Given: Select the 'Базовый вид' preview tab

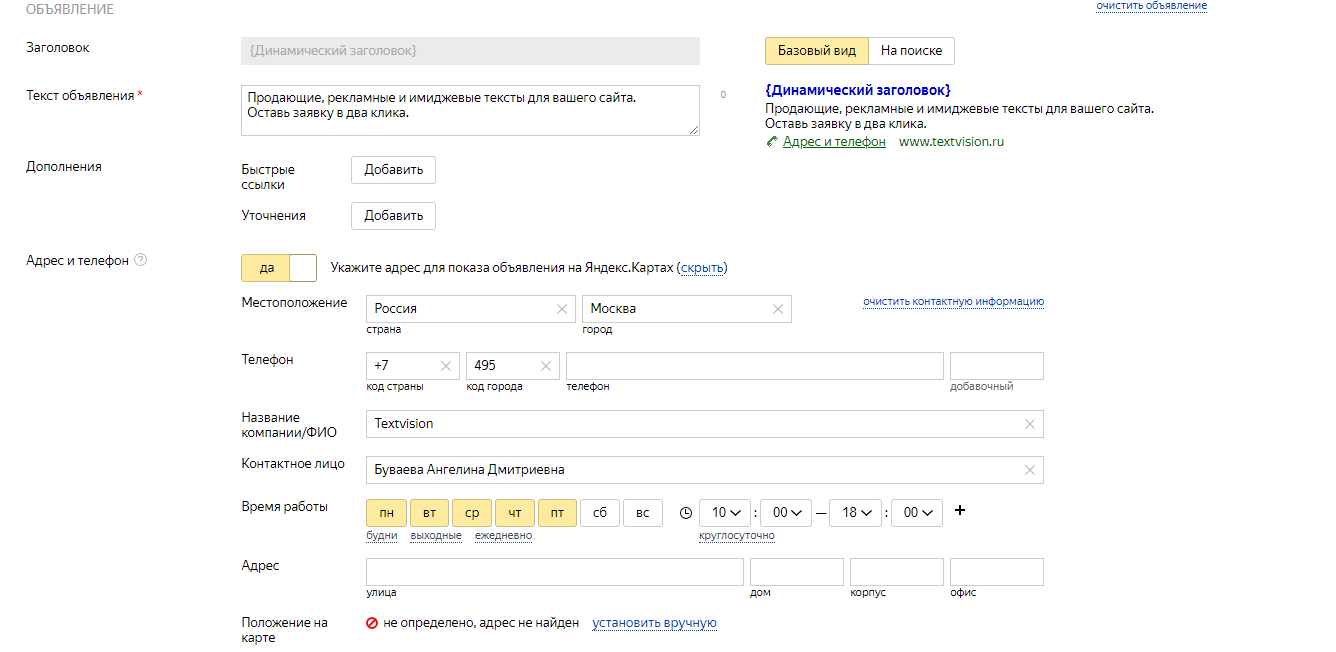Looking at the screenshot, I should pos(816,51).
